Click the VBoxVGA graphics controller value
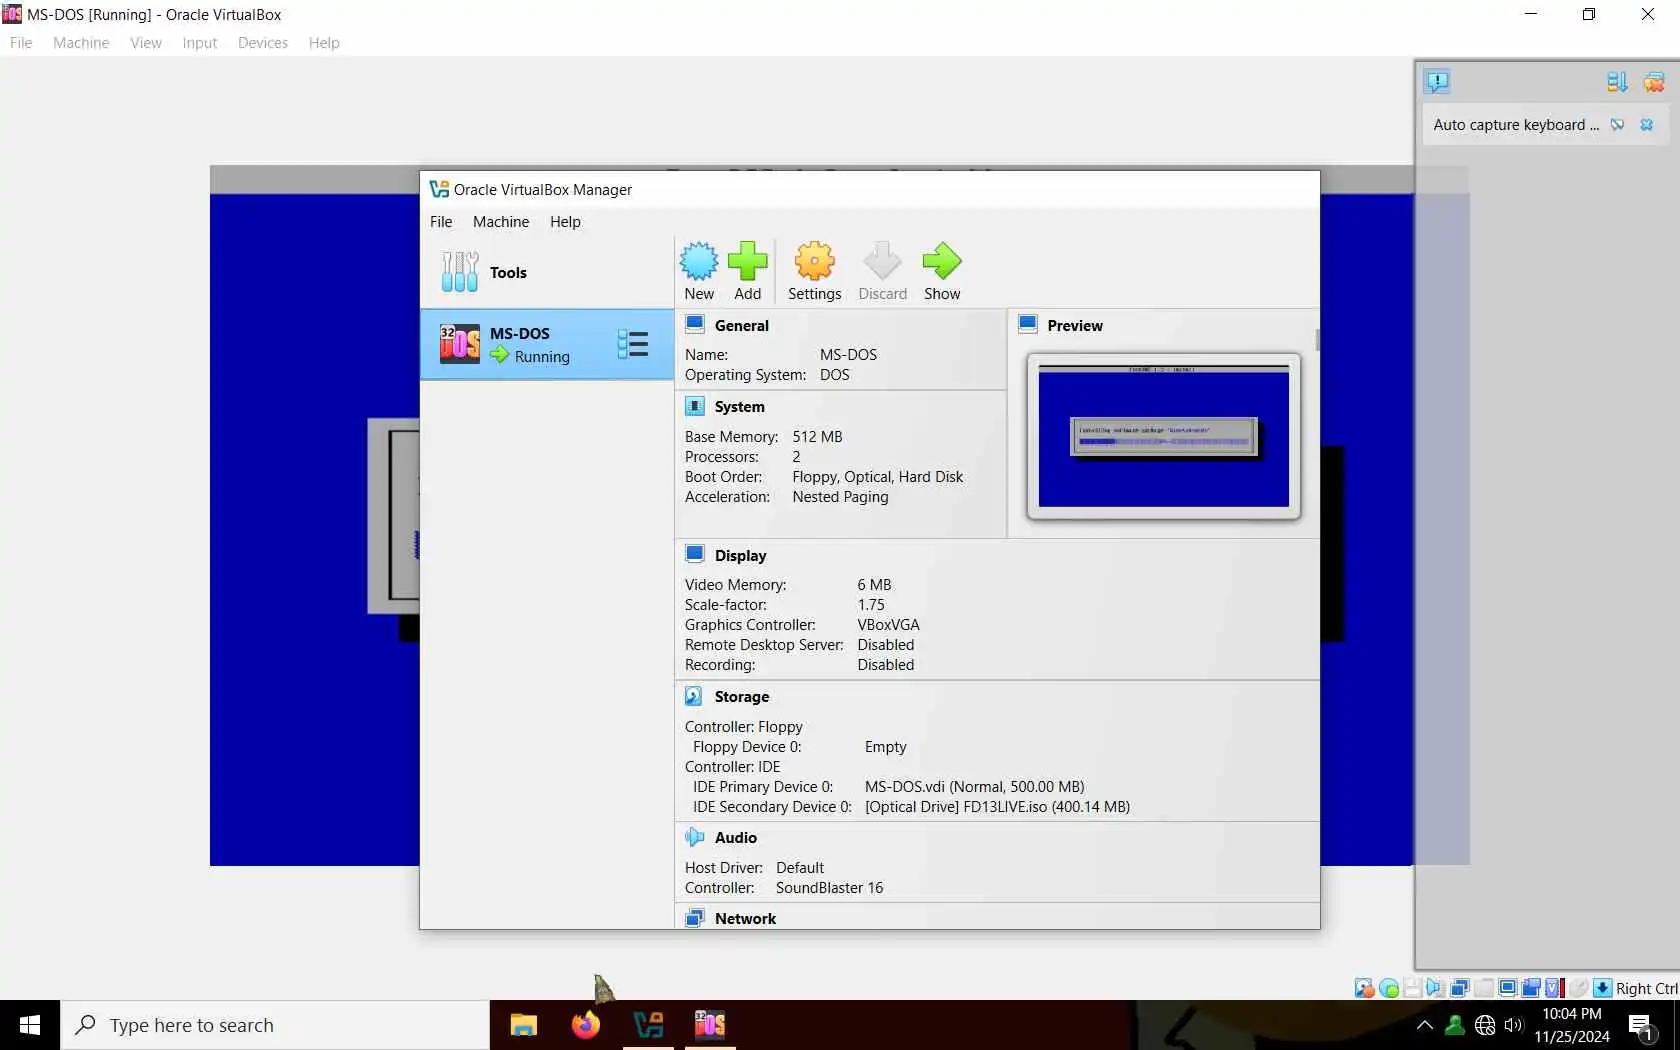 click(888, 625)
